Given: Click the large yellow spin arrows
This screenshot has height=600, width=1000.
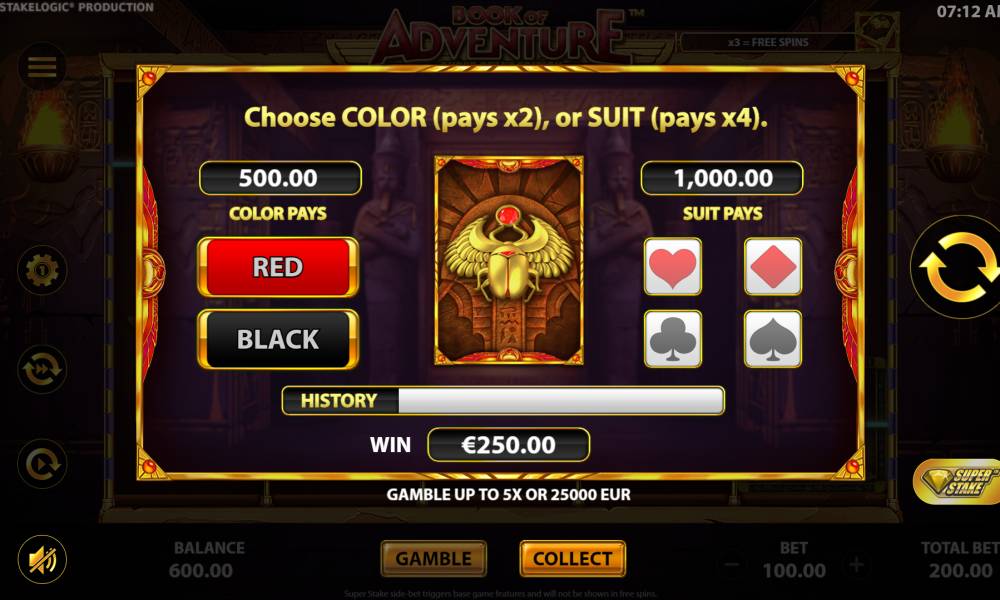Looking at the screenshot, I should (x=957, y=267).
